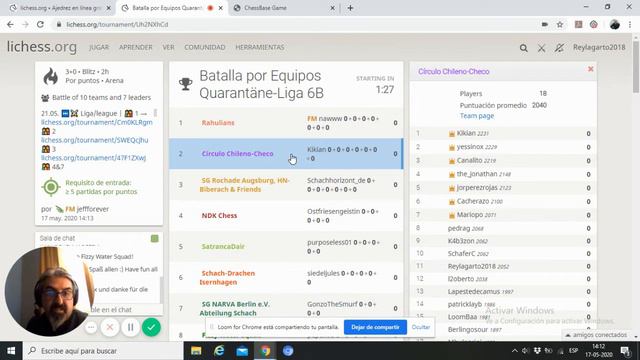Select SG NARVA Berlin team row
Screen dimensions: 640x360
pyautogui.click(x=286, y=309)
